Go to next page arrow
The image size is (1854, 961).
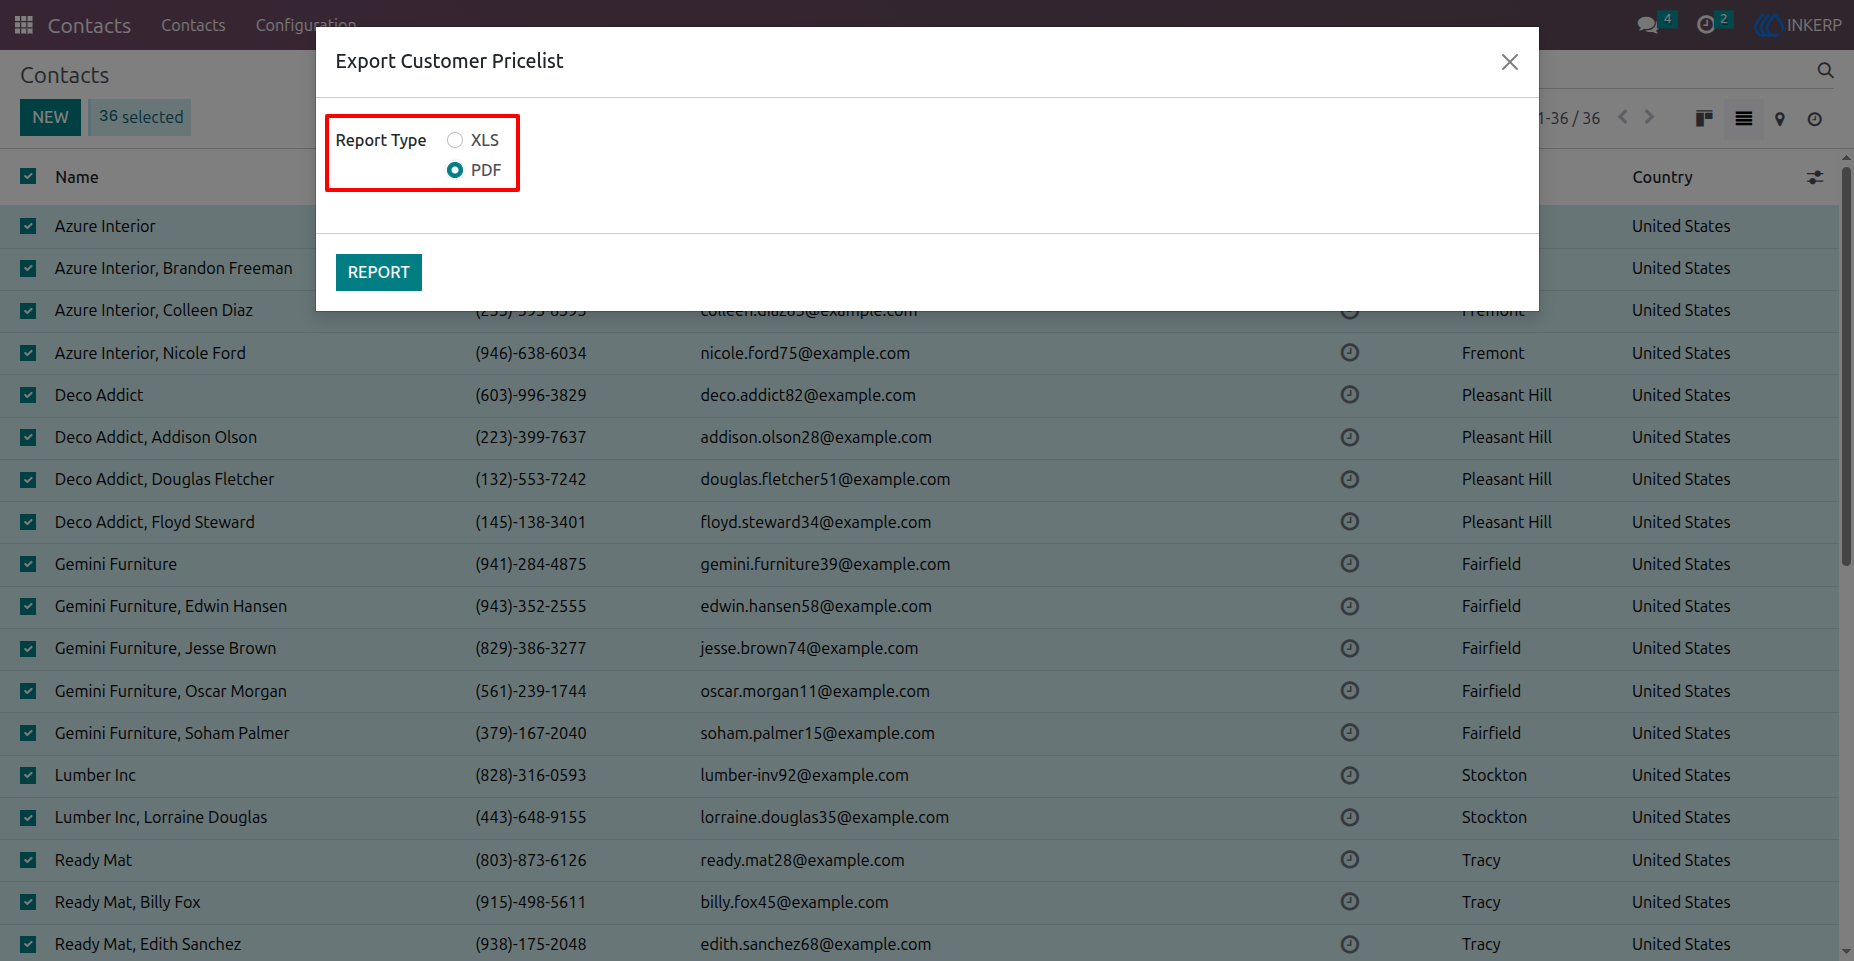click(1649, 117)
